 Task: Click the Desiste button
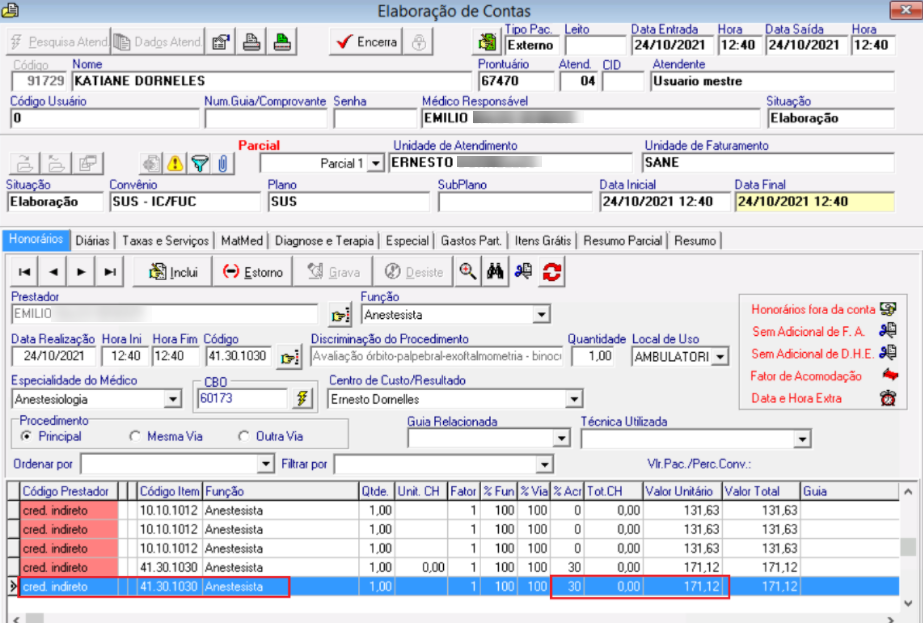pos(413,271)
